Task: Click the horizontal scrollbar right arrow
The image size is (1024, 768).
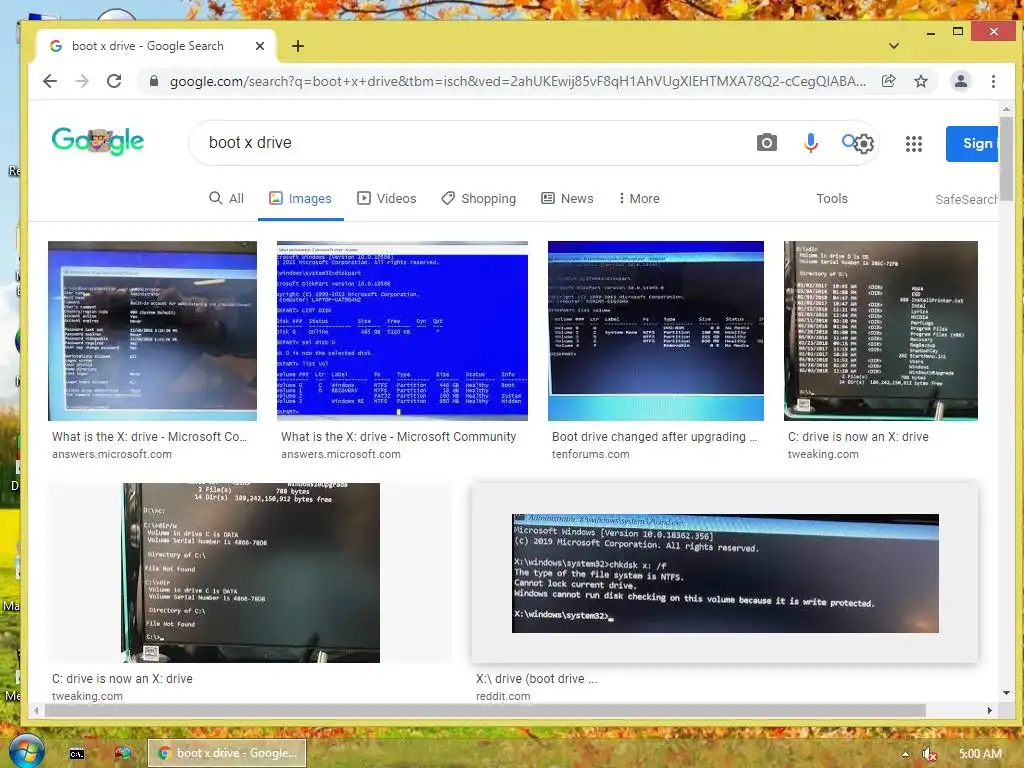Action: tap(989, 711)
